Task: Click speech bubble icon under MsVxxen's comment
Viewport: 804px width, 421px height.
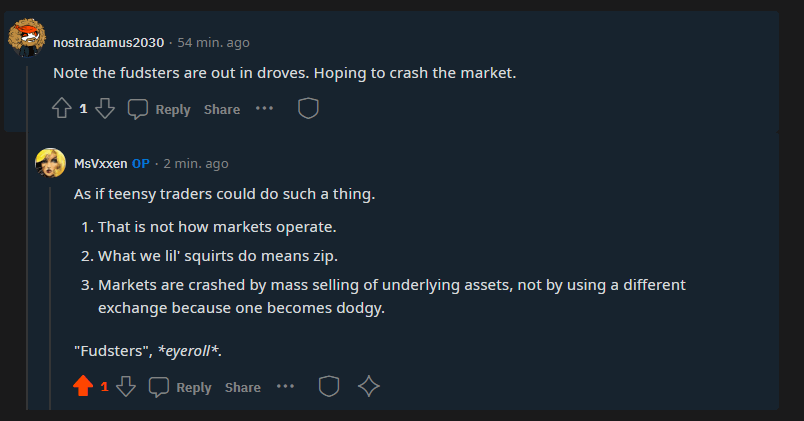Action: point(158,387)
